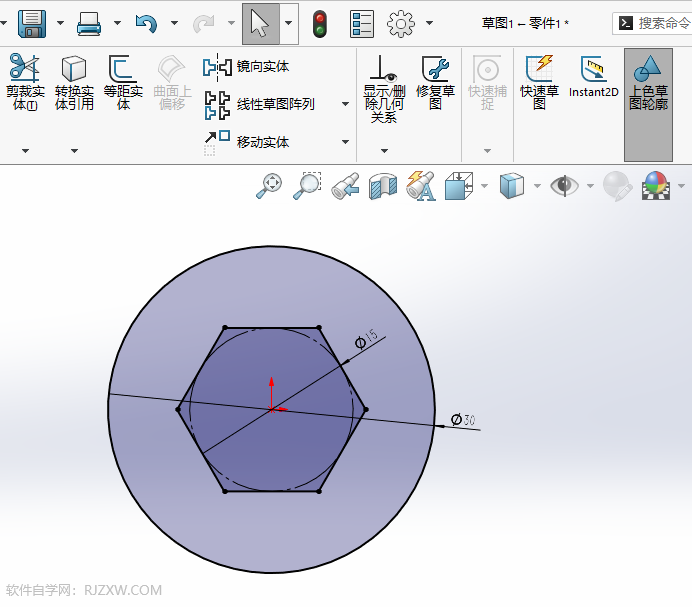
Task: Click 显示/删除几何关系 tool
Action: coord(384,88)
